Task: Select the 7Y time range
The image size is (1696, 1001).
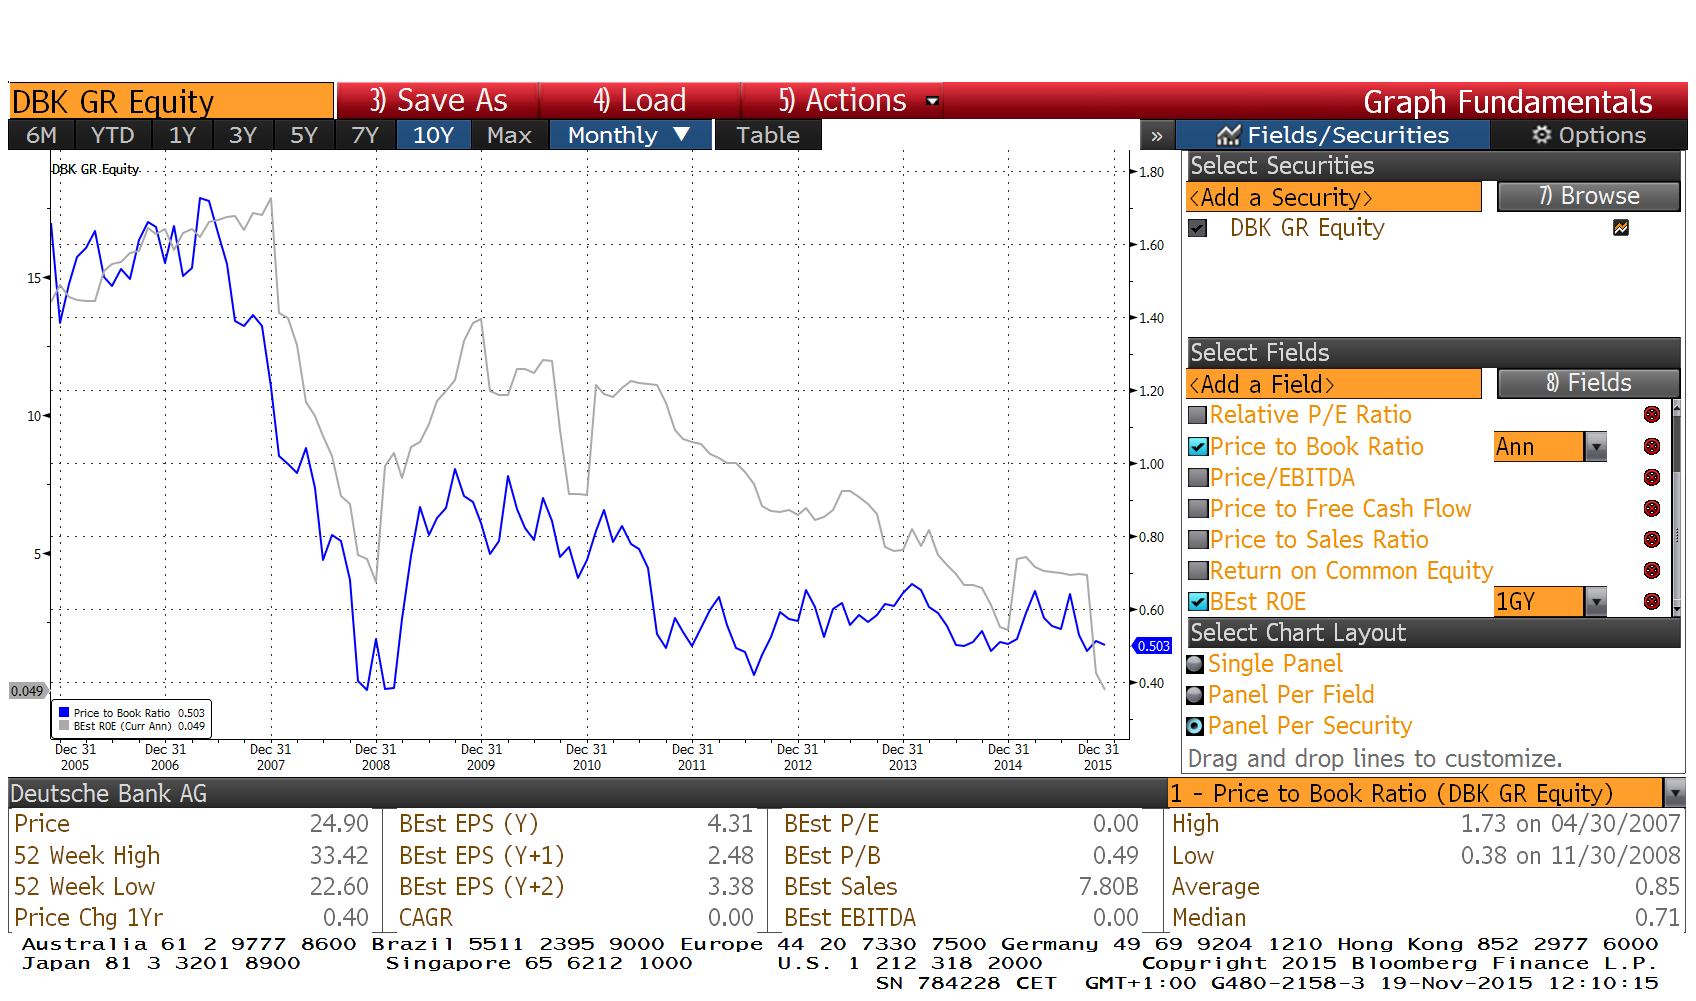Action: click(x=365, y=135)
